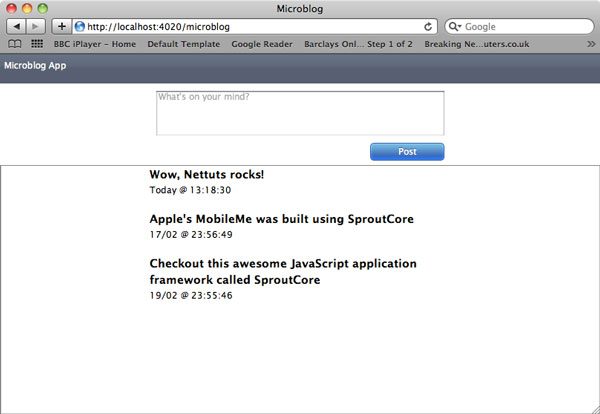
Task: Zoom the window with green button
Action: pos(43,8)
